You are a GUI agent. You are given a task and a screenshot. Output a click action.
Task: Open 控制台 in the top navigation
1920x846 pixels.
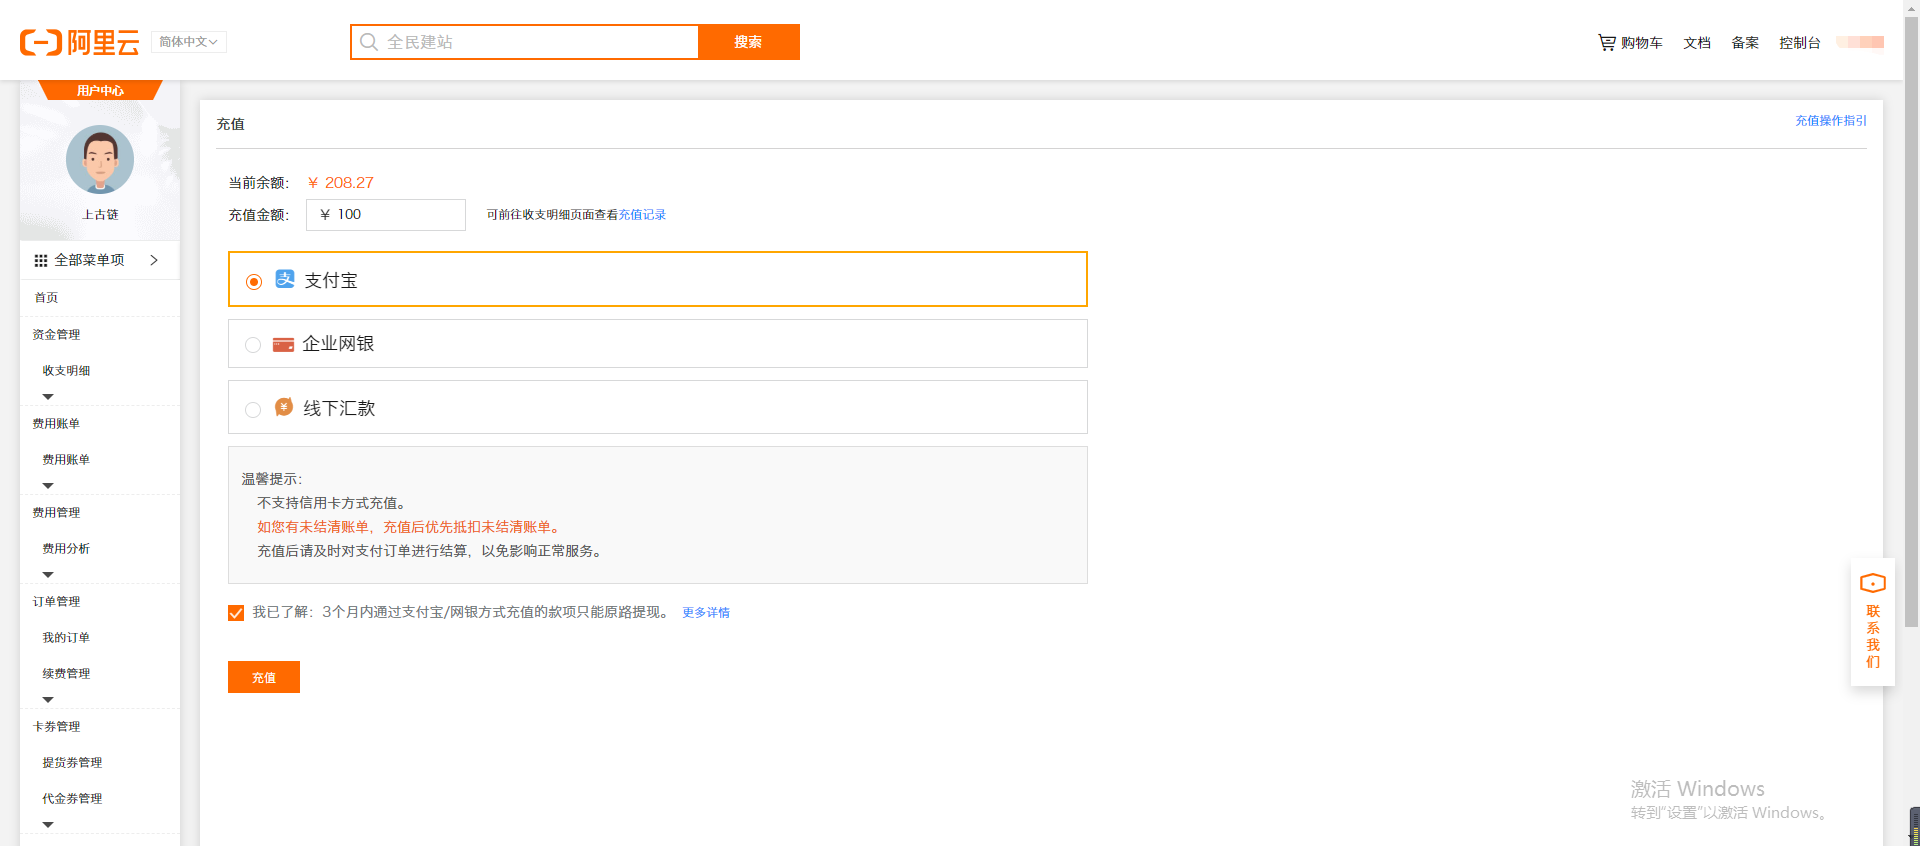[1799, 43]
